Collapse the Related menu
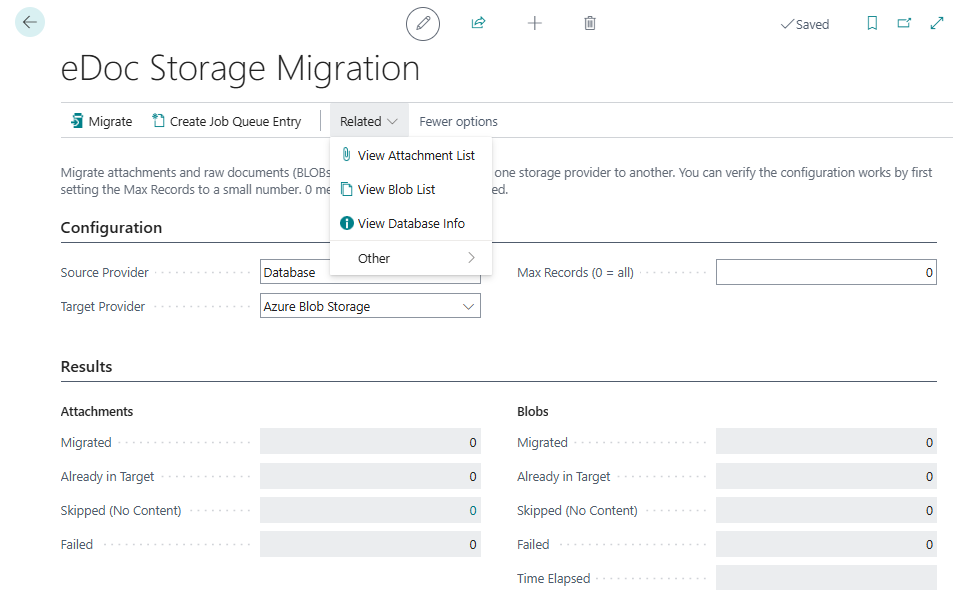975x608 pixels. [x=369, y=121]
